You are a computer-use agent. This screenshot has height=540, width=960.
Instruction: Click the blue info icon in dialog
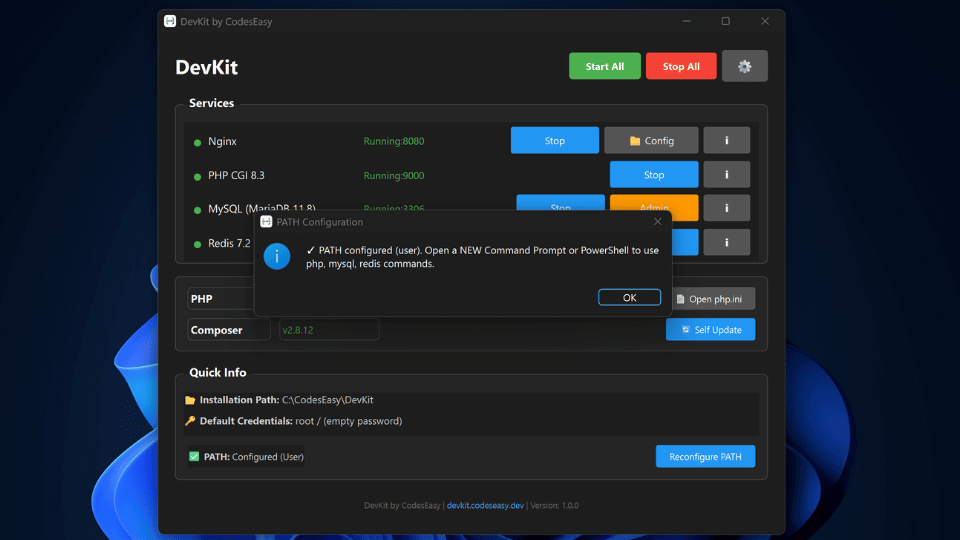[277, 257]
